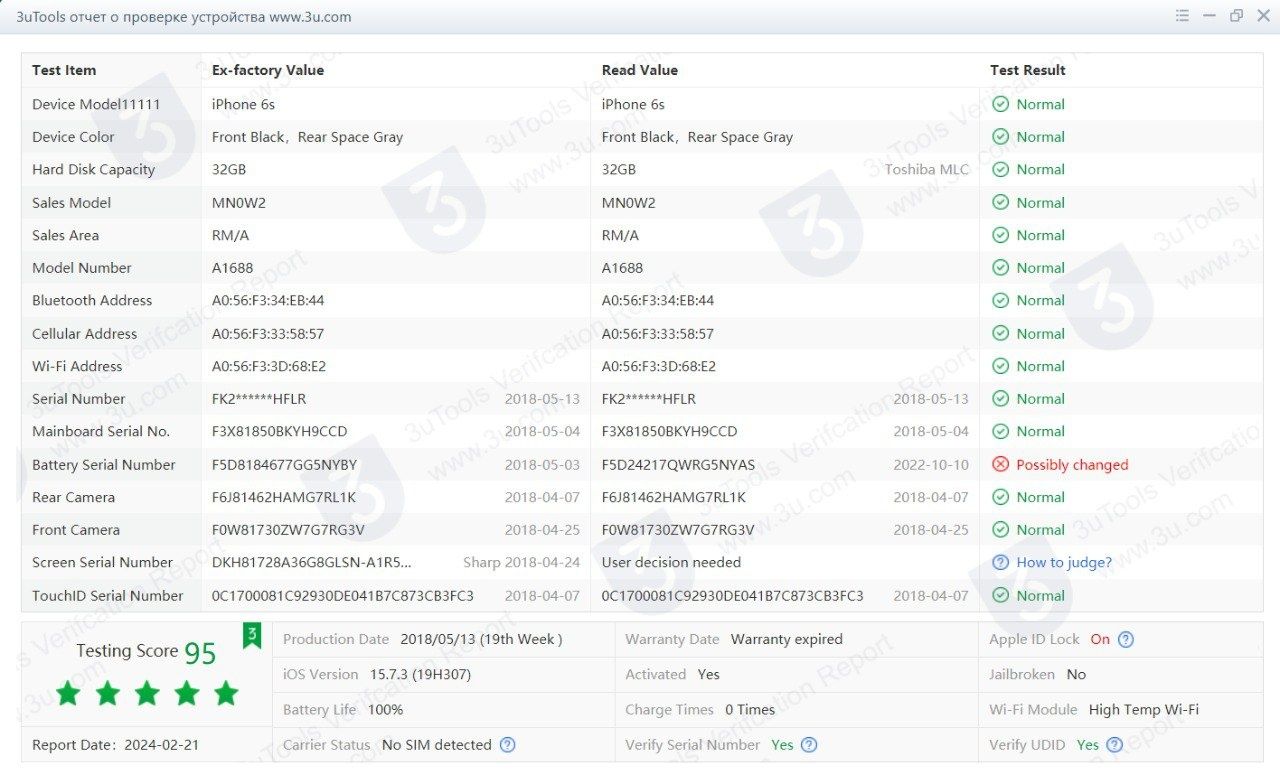Click green check icon for Cellular Address row
1280x775 pixels.
click(x=1000, y=334)
